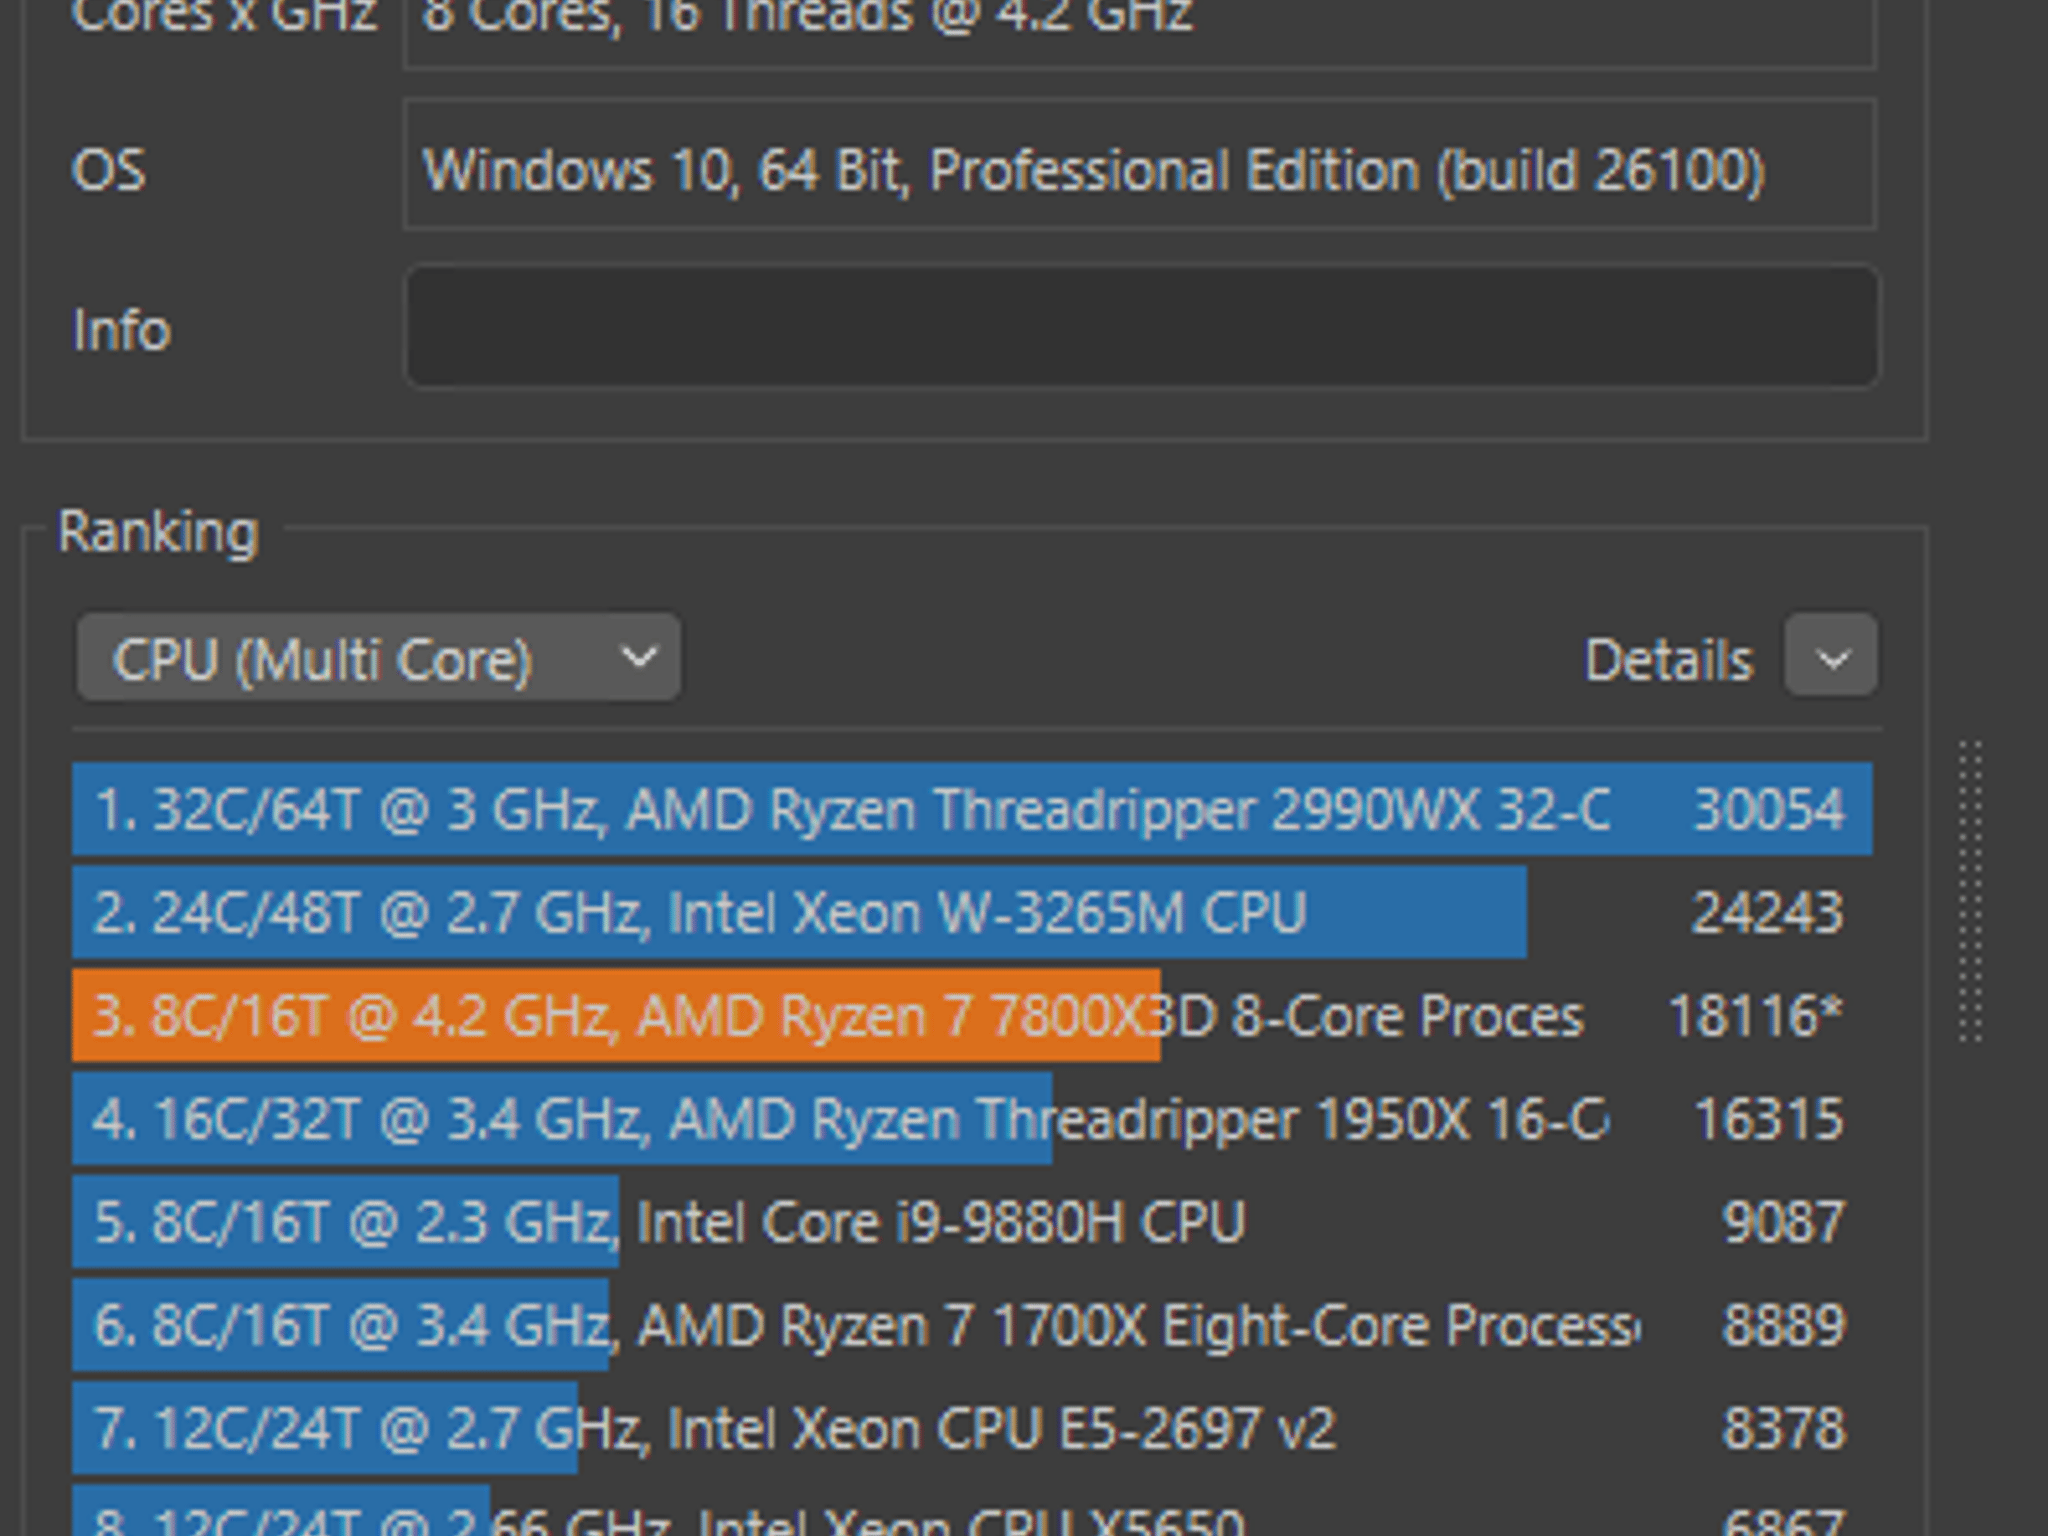
Task: Expand the Details dropdown arrow
Action: click(x=1831, y=656)
